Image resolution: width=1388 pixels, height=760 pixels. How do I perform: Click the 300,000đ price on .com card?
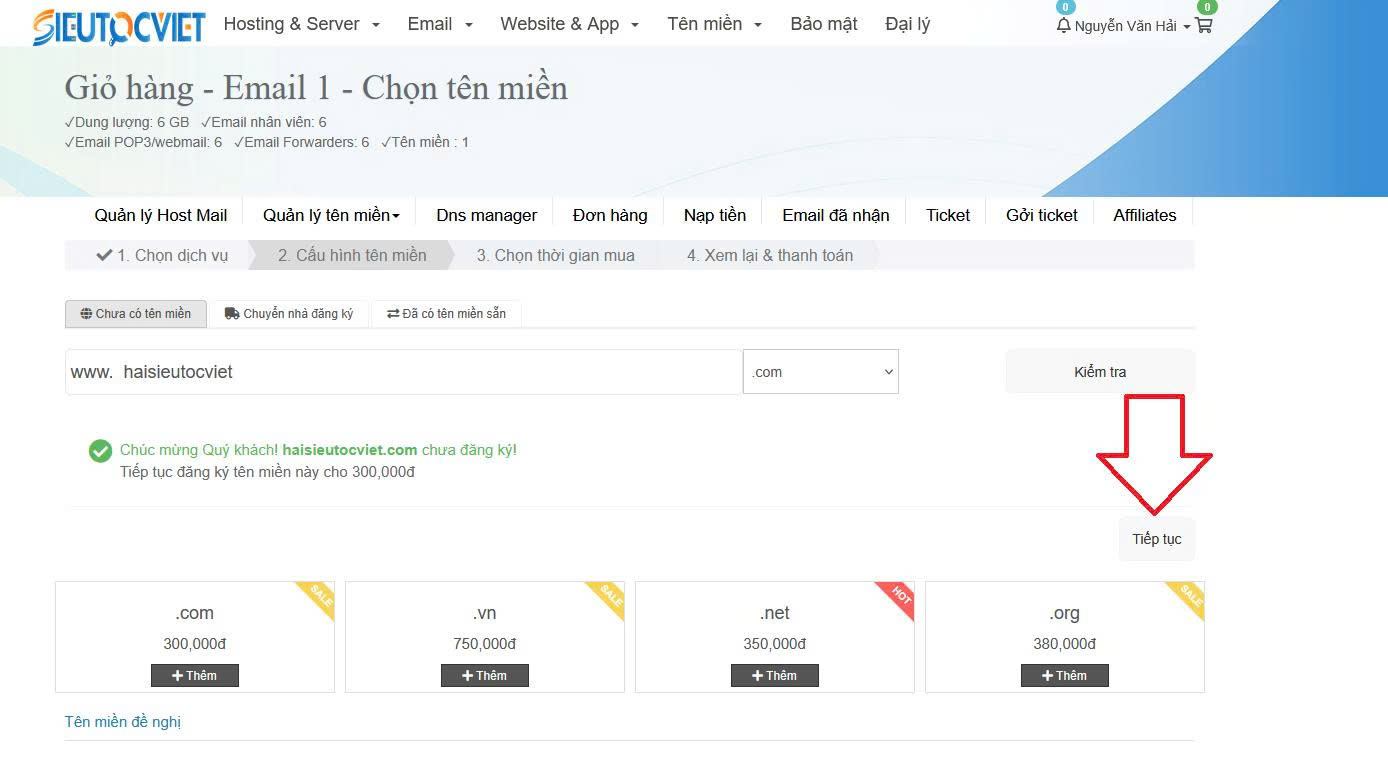pyautogui.click(x=195, y=644)
